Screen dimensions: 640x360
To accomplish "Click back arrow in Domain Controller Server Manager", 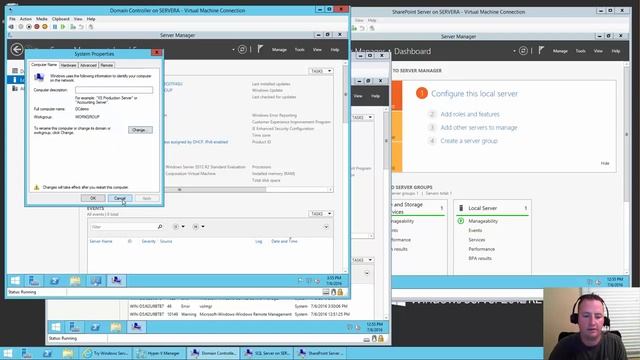I will point(17,50).
